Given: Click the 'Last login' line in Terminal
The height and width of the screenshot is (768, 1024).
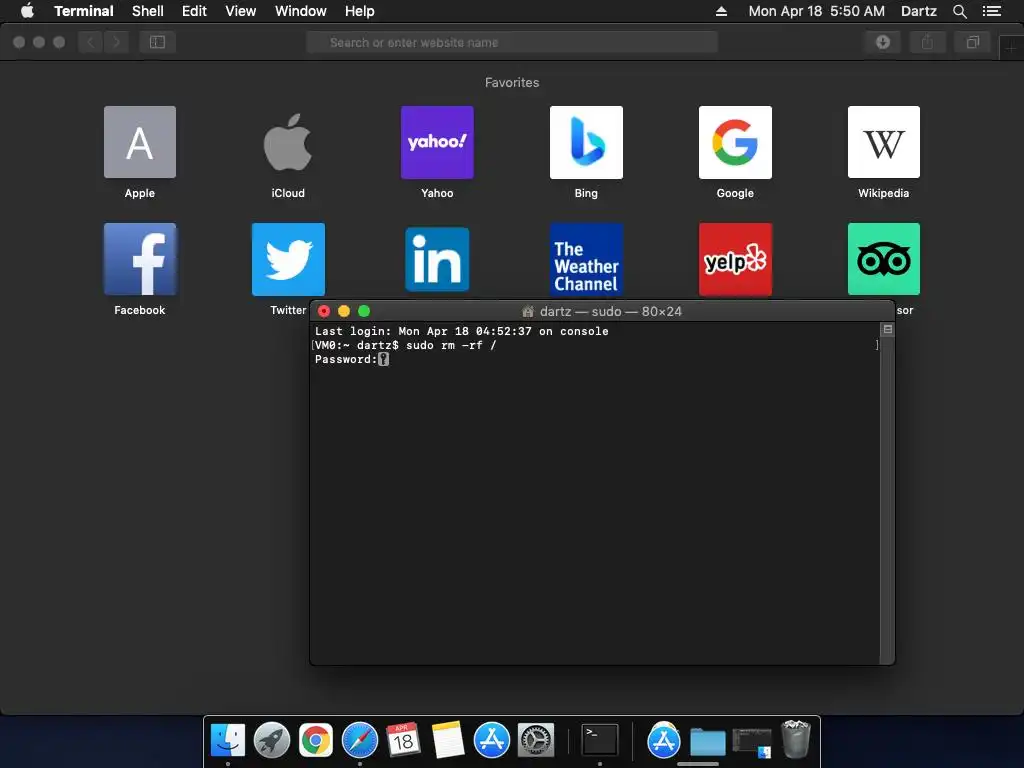Looking at the screenshot, I should click(462, 331).
